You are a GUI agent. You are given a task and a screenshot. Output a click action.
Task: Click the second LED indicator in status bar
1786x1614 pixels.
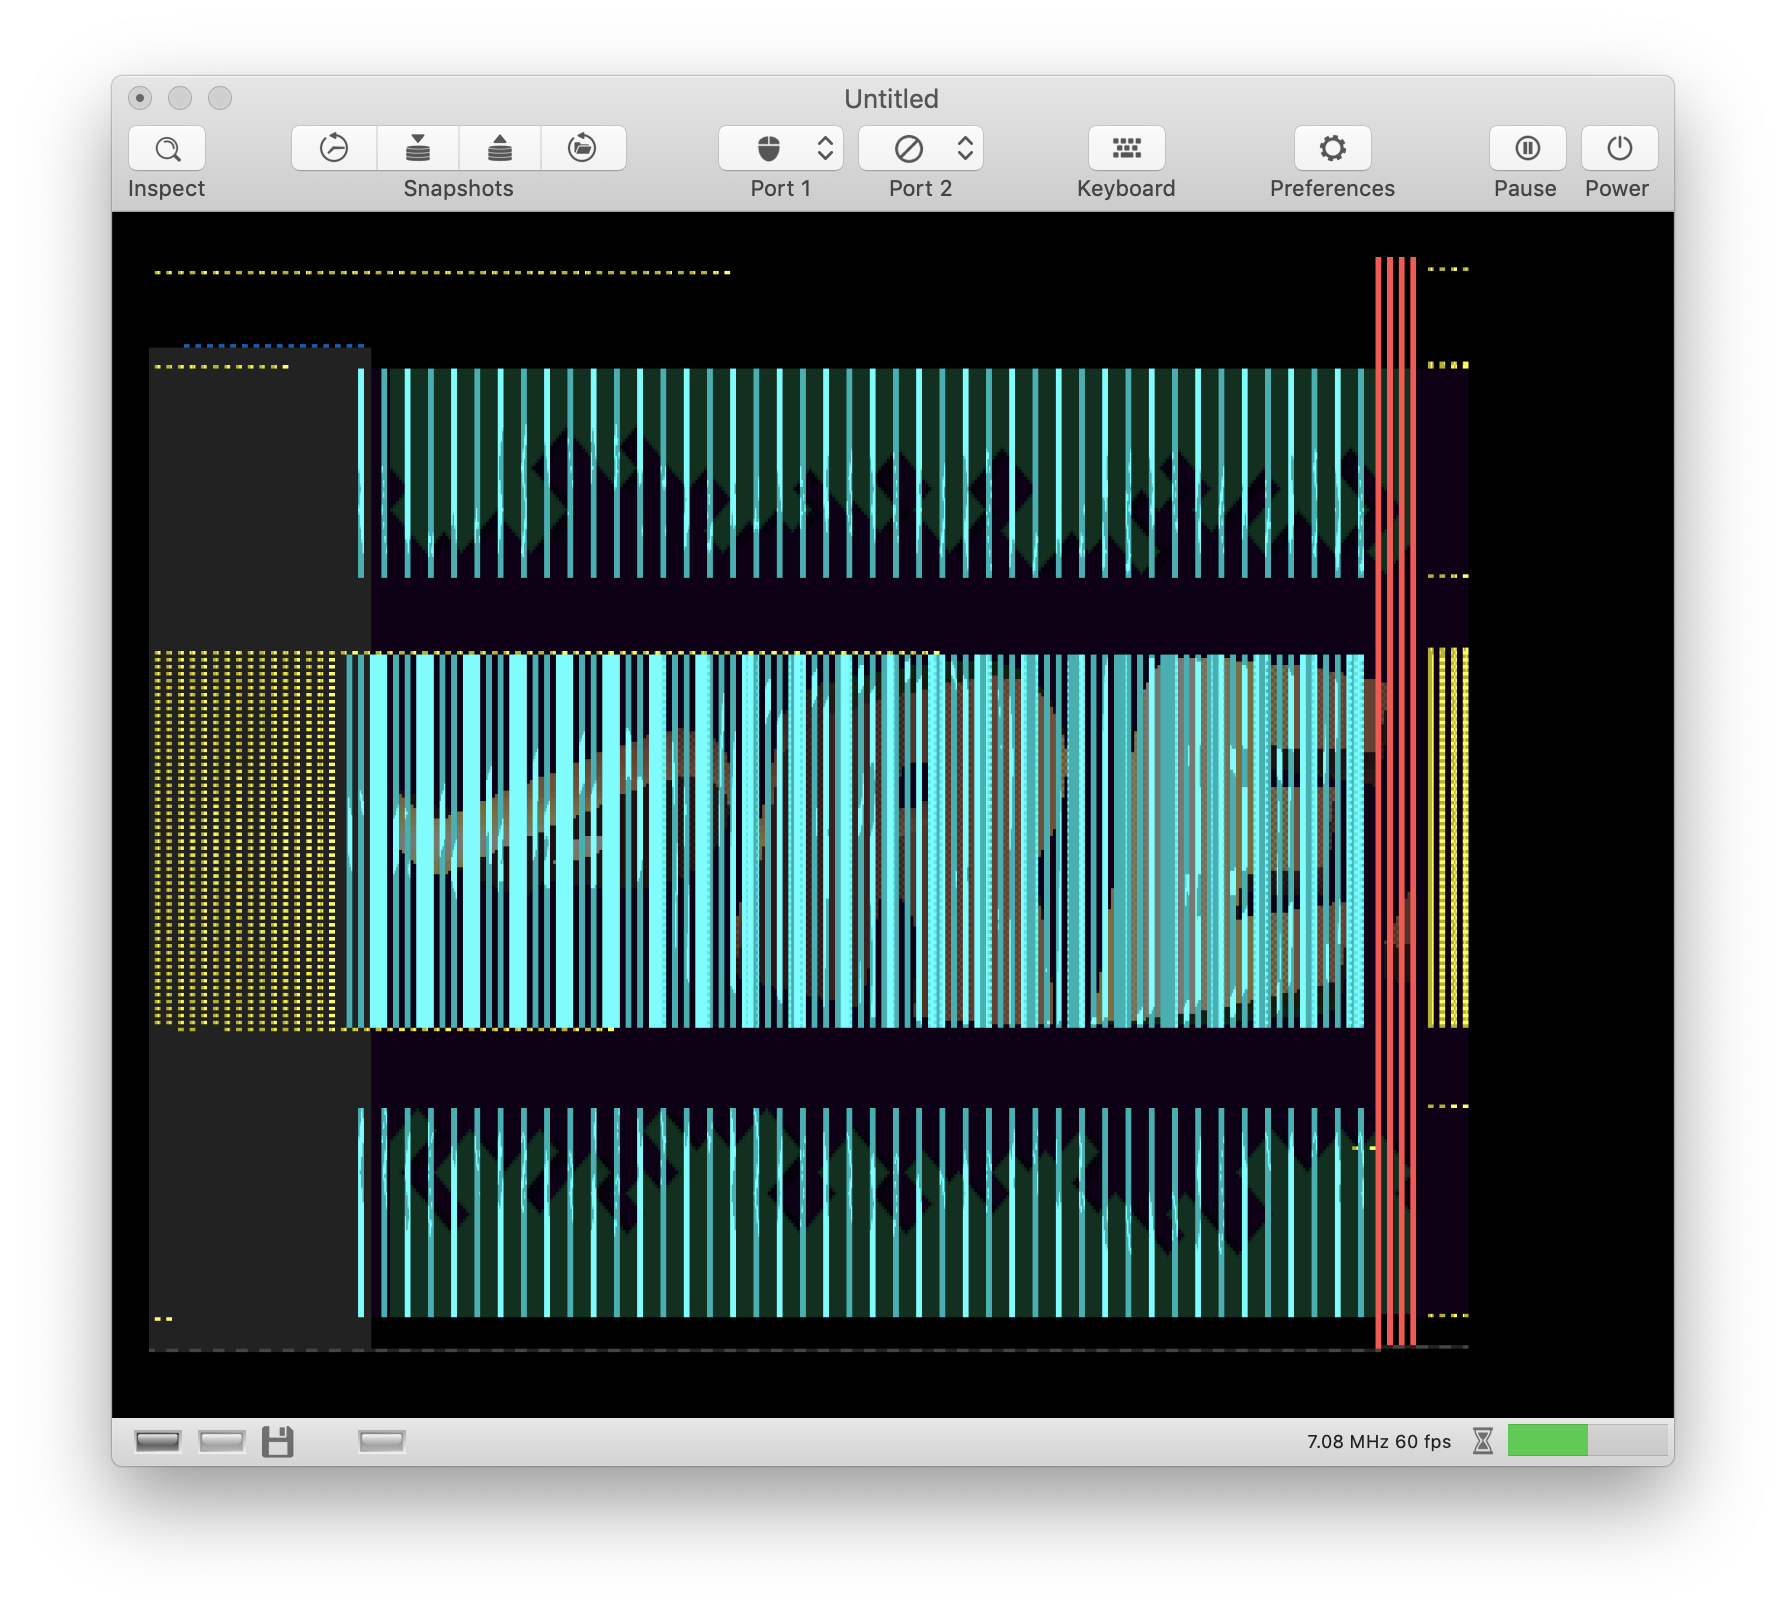(222, 1441)
